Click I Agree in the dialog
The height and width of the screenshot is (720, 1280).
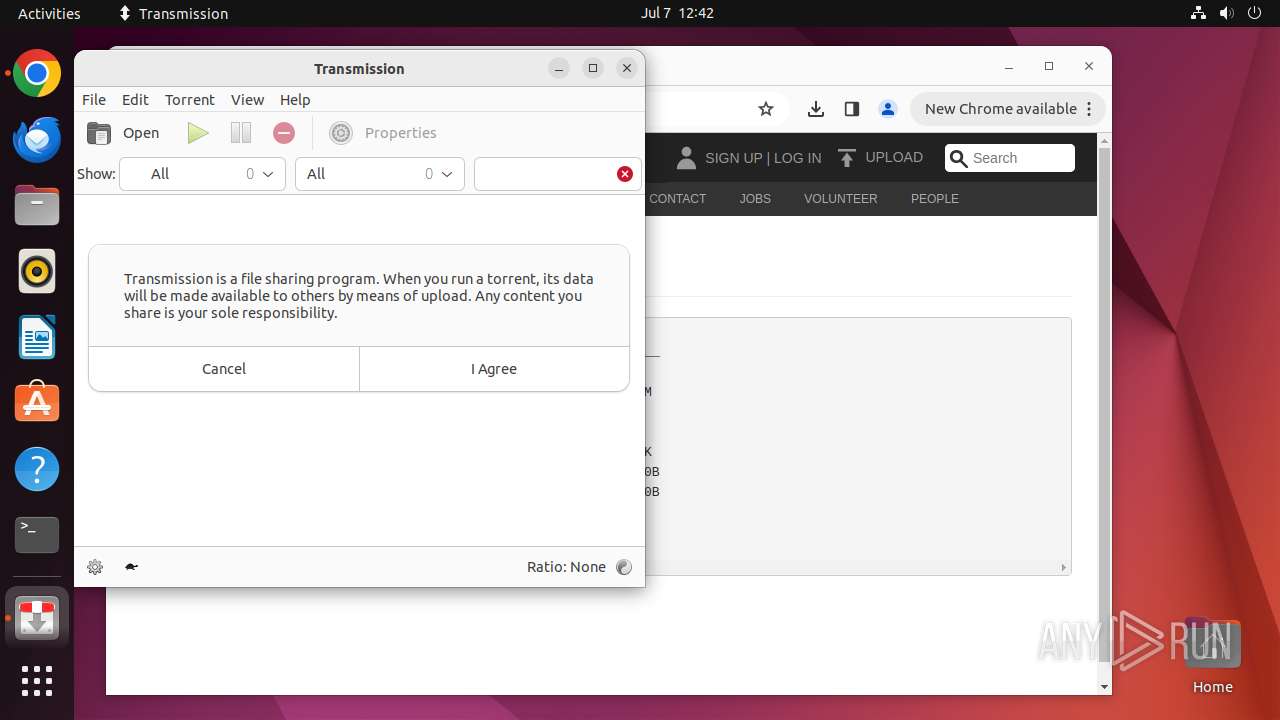click(x=494, y=369)
